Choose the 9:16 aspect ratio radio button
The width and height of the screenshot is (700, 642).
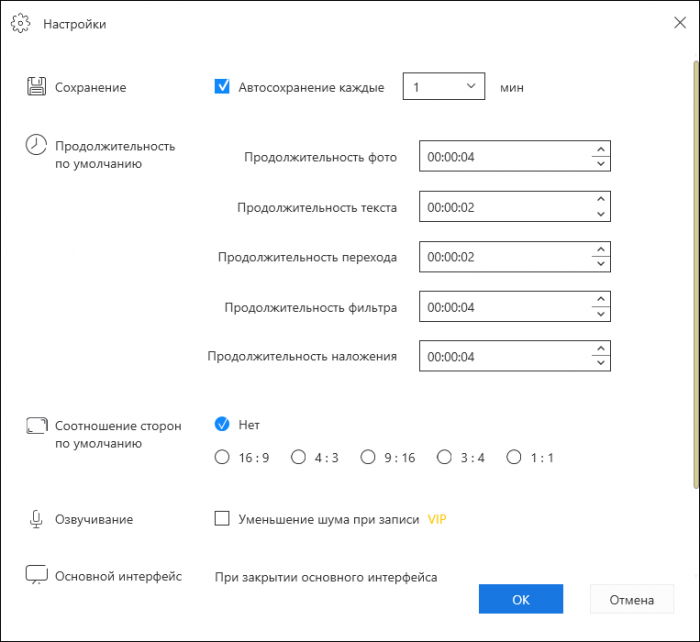click(366, 458)
